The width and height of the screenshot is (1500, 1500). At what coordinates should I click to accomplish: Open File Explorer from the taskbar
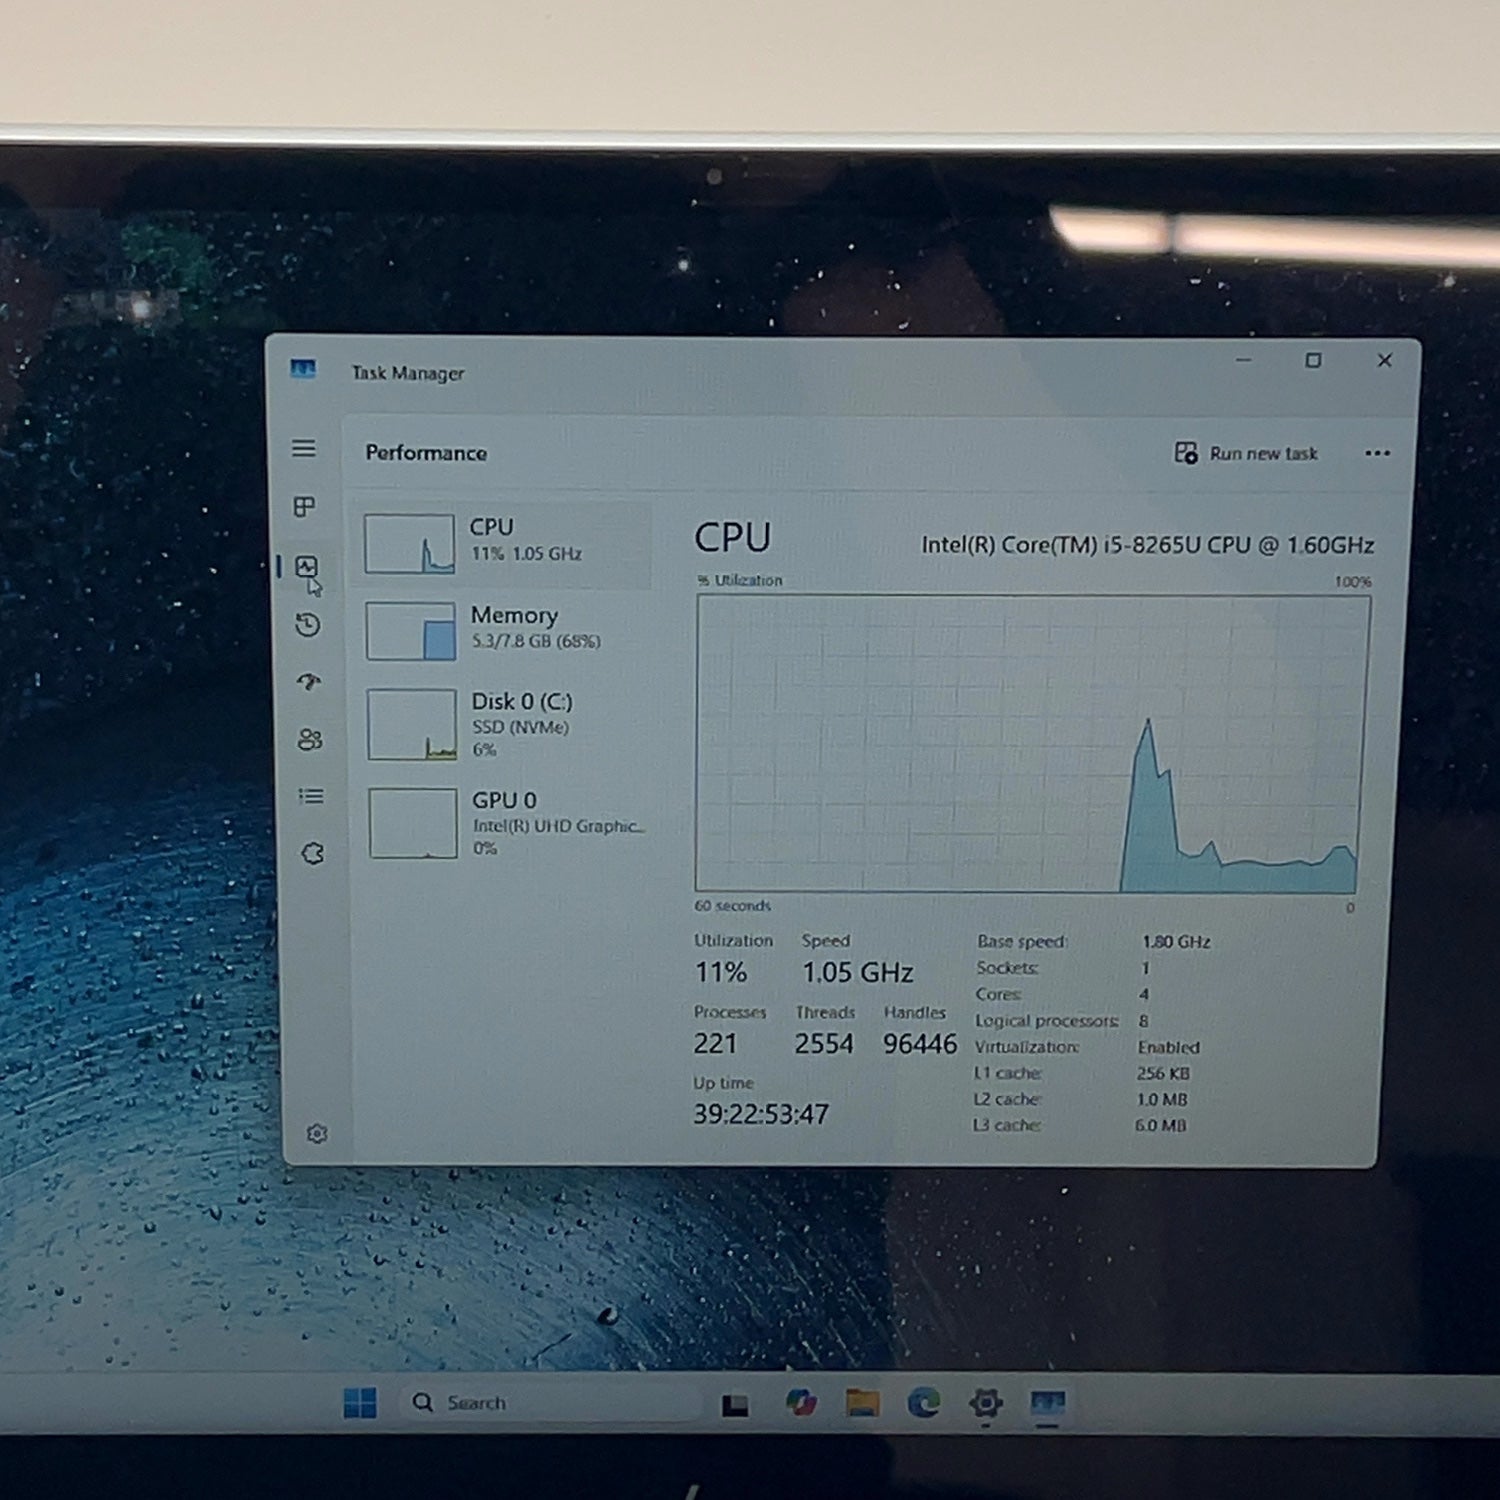pos(862,1403)
